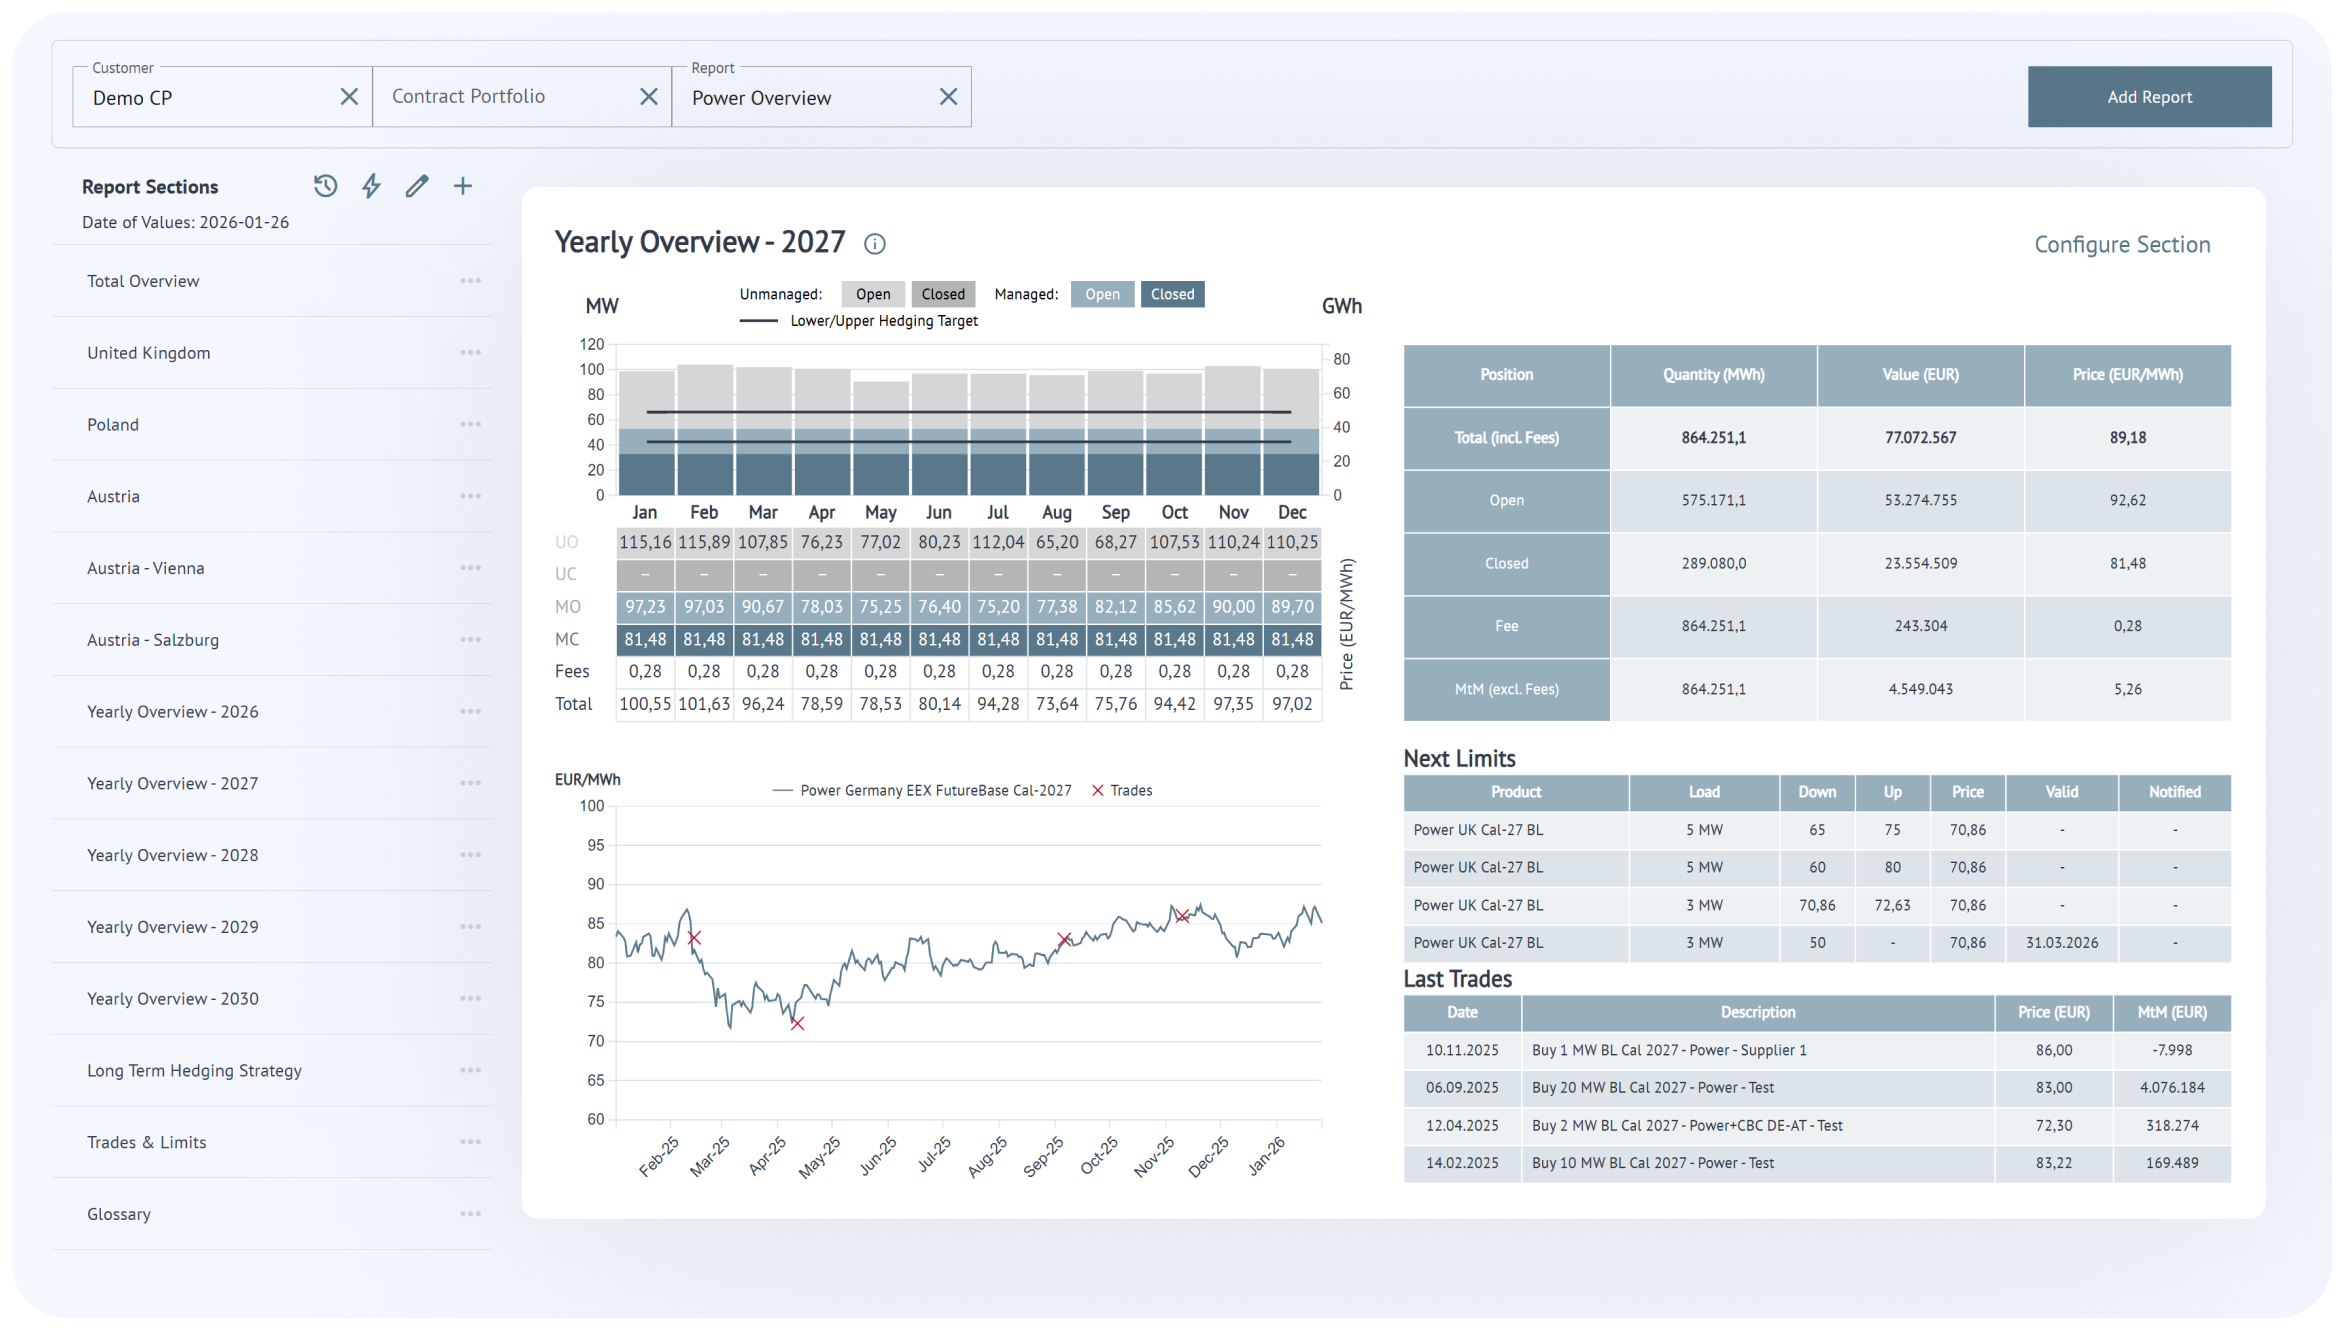2344x1331 pixels.
Task: Select the pencil edit icon near Report Sections
Action: tap(417, 185)
